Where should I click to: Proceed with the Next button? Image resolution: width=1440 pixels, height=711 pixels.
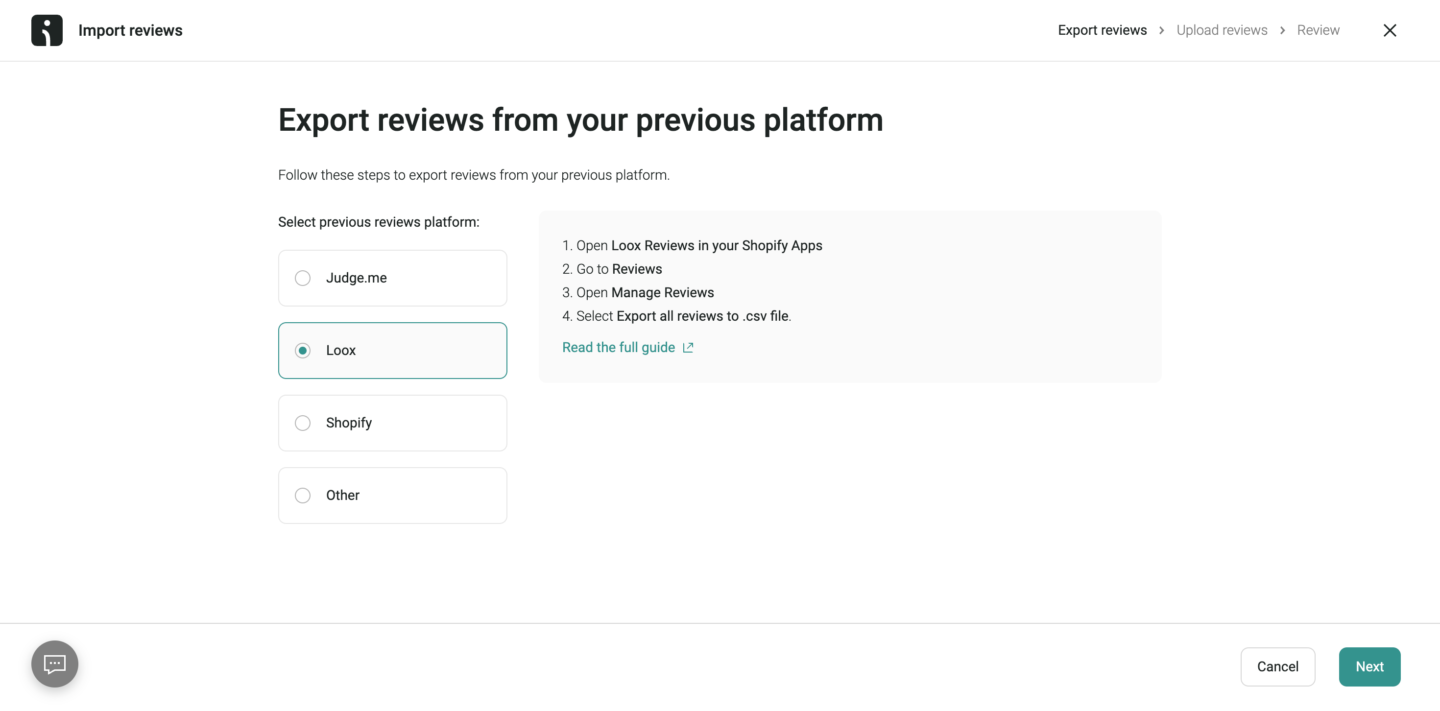click(x=1370, y=667)
